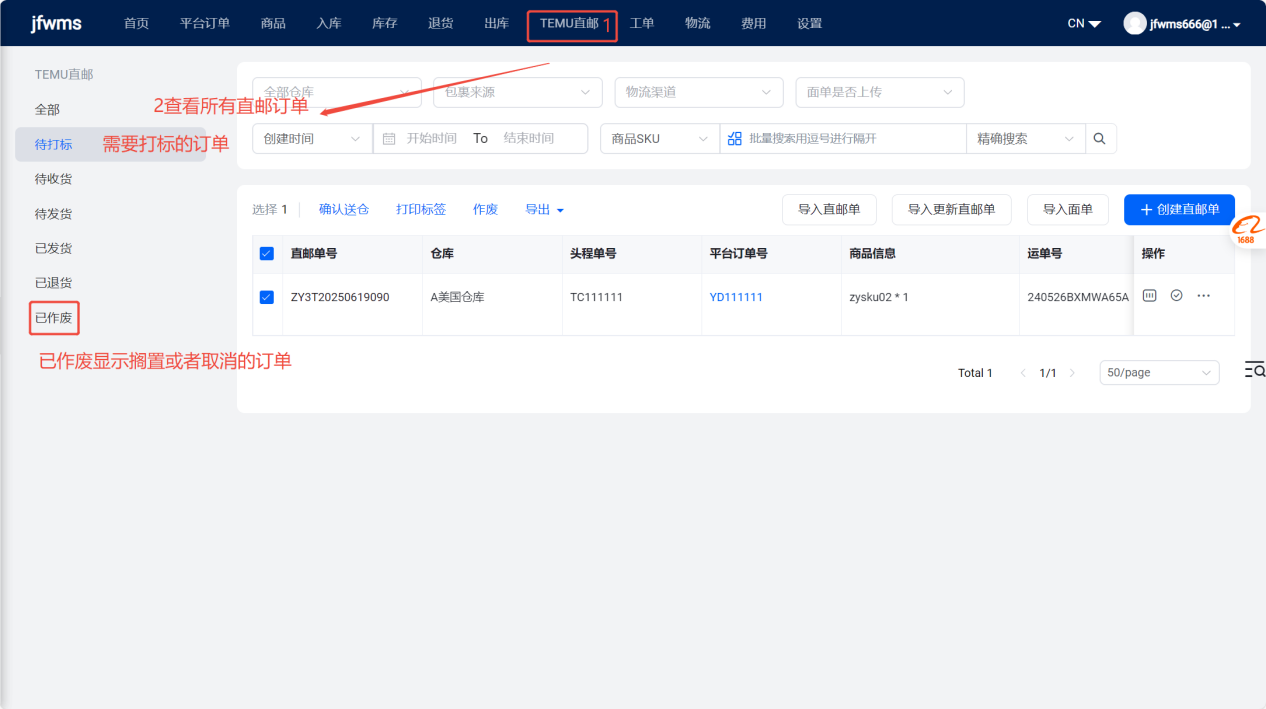Go to previous page arrow
This screenshot has height=709, width=1266.
(x=1023, y=373)
